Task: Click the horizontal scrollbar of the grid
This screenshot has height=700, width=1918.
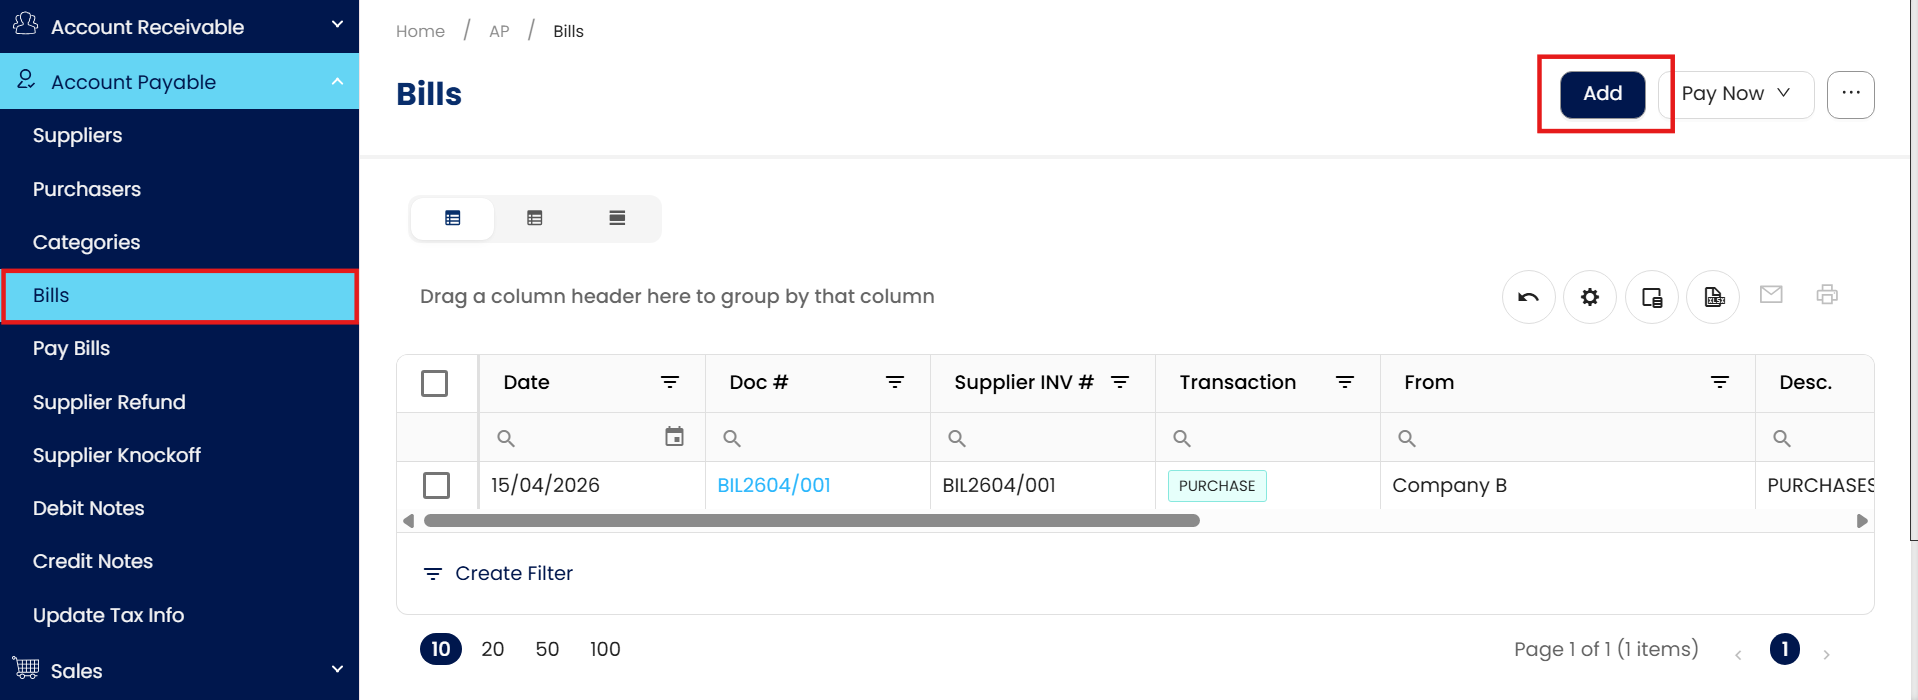Action: coord(811,521)
